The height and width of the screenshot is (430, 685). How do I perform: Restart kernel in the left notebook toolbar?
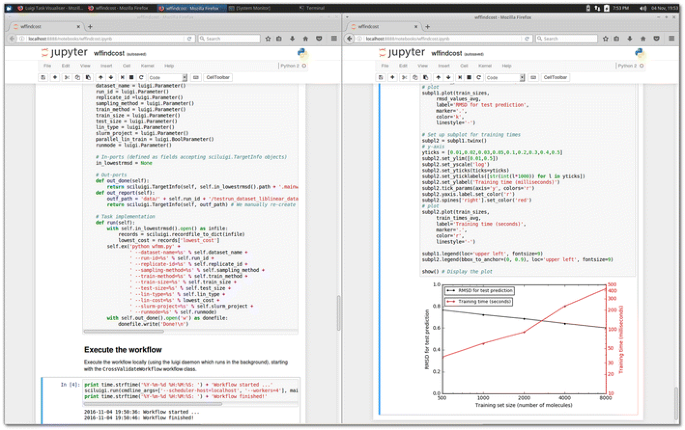(x=141, y=77)
